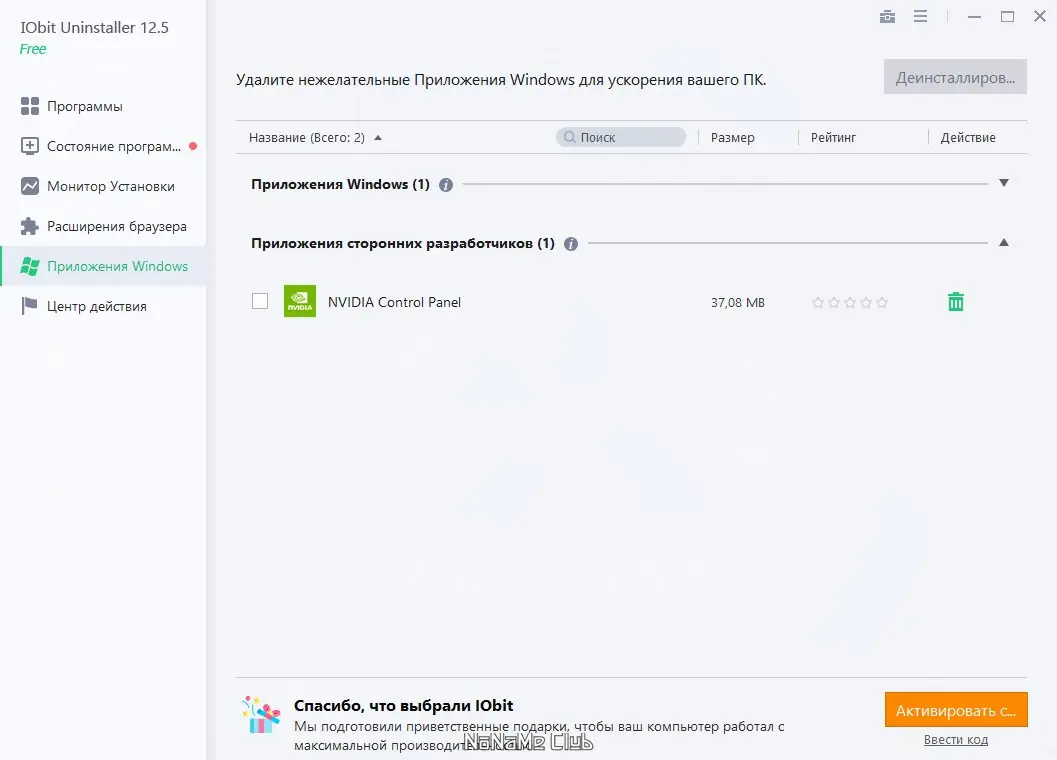The width and height of the screenshot is (1057, 760).
Task: Click the Монитор Установки chart icon
Action: pos(30,186)
